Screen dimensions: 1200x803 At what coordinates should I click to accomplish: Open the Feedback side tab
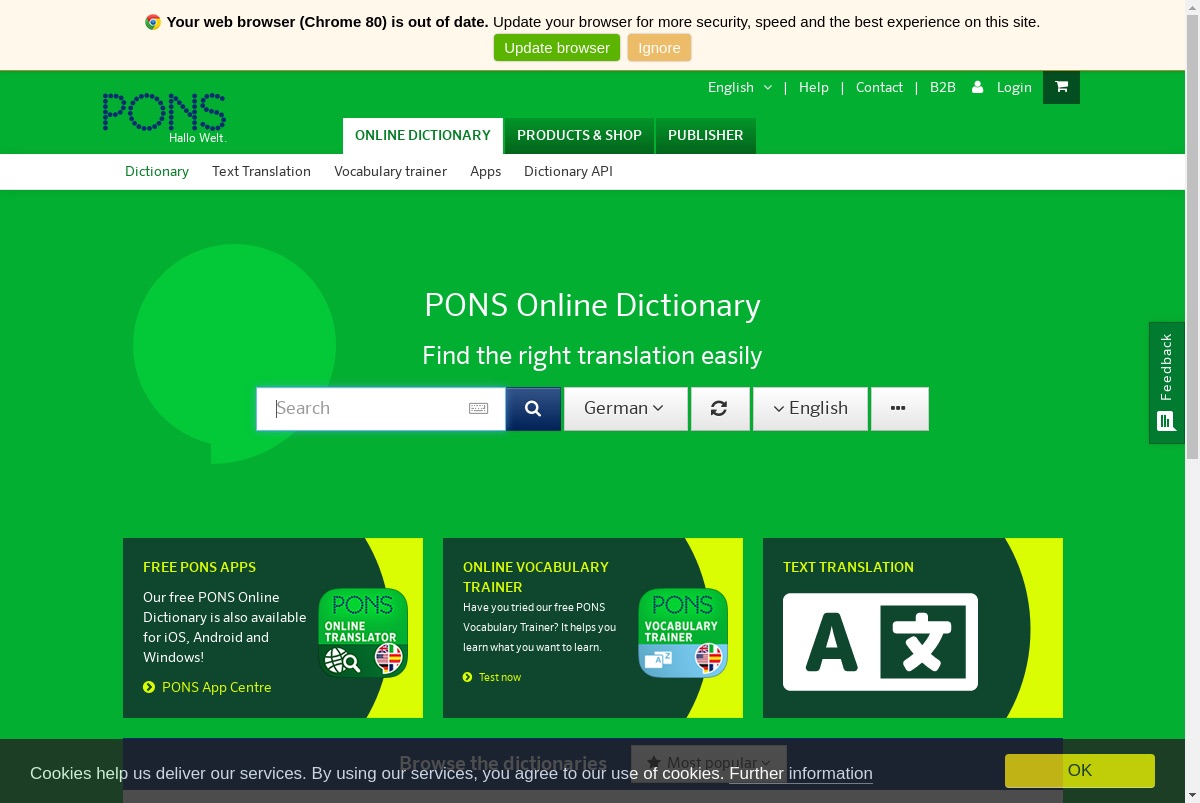click(1166, 382)
